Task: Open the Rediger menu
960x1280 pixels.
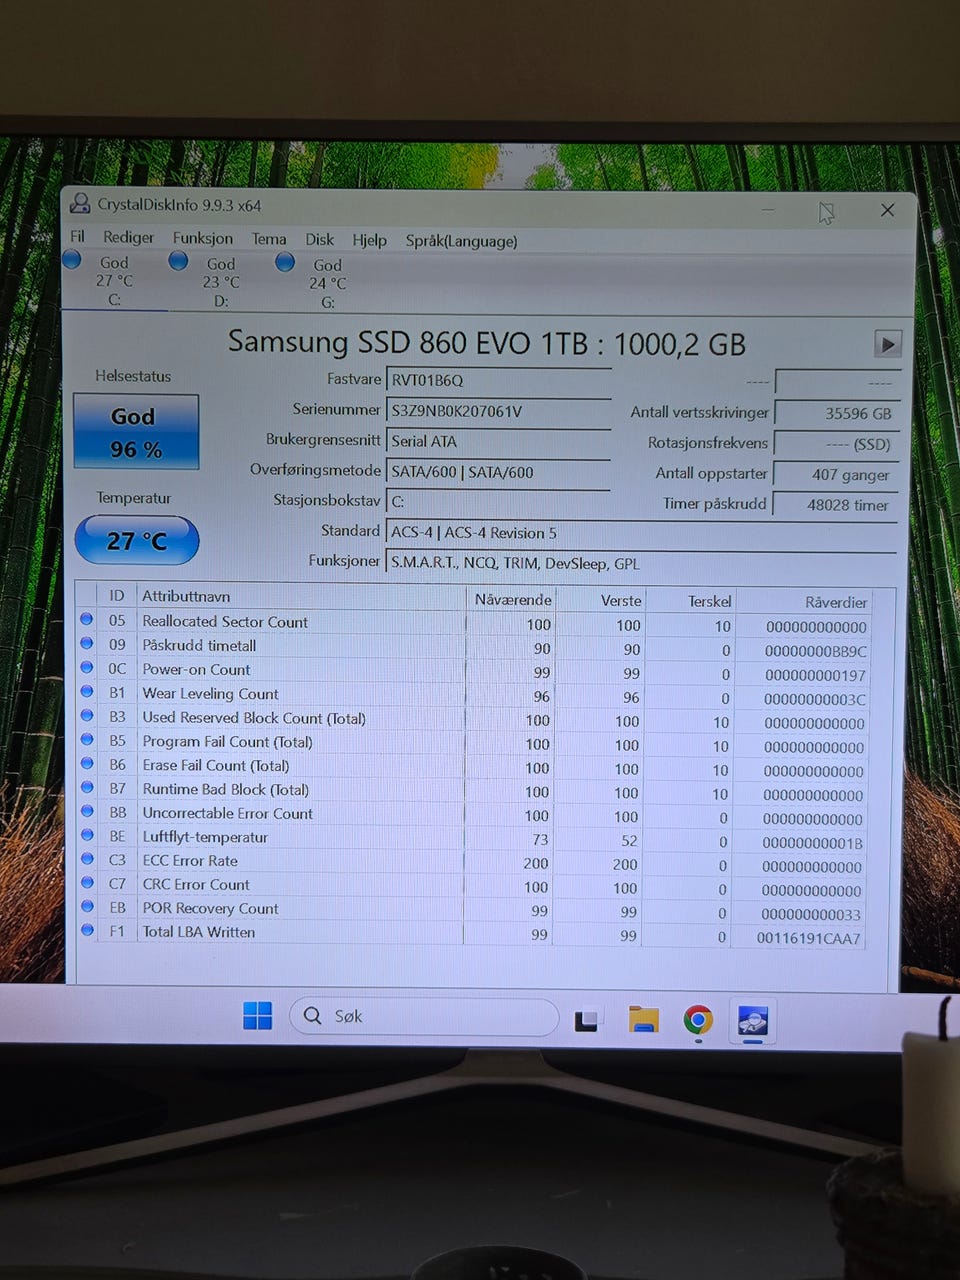Action: pos(128,238)
